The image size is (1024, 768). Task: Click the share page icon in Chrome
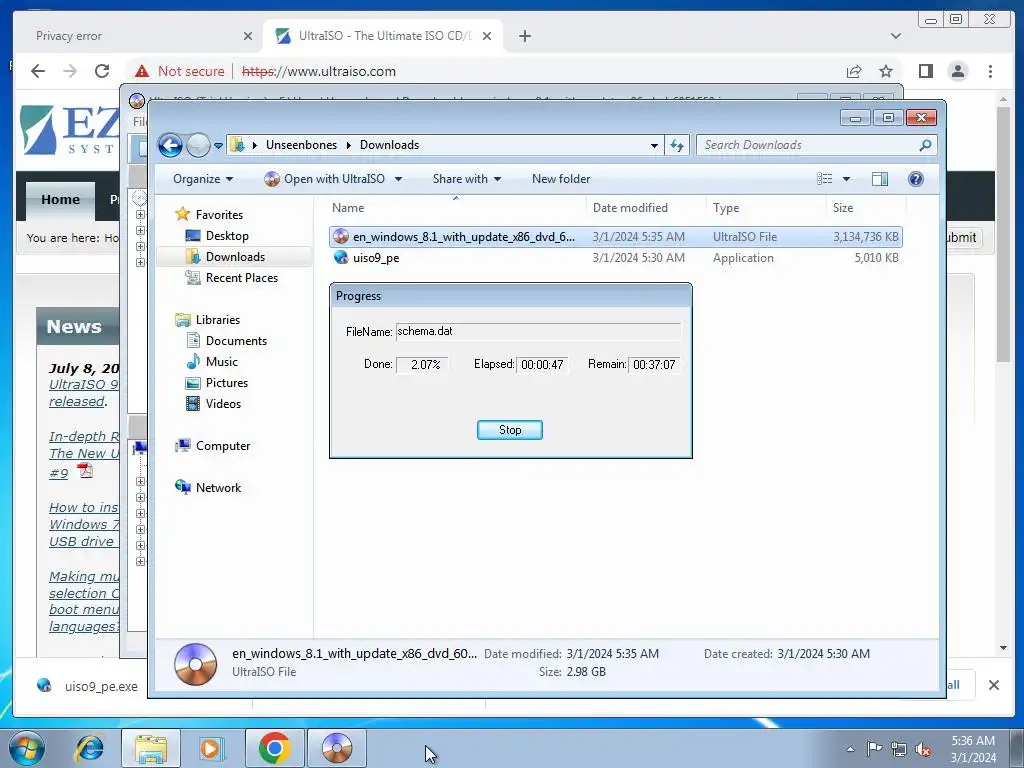[854, 71]
